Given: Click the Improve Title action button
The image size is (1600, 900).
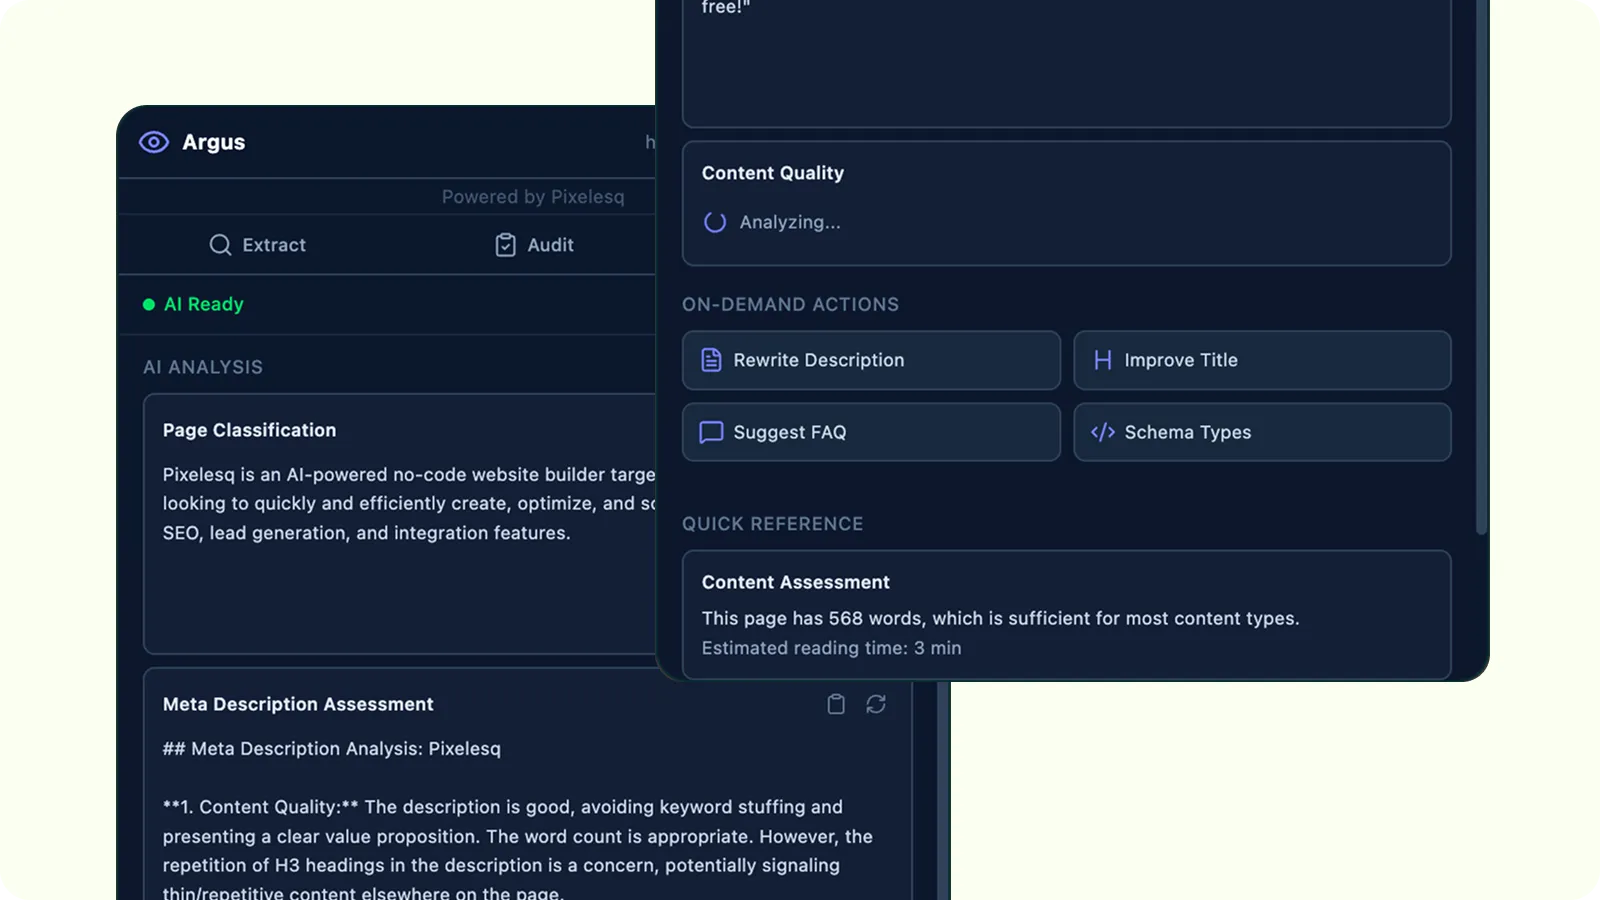Looking at the screenshot, I should pos(1262,360).
